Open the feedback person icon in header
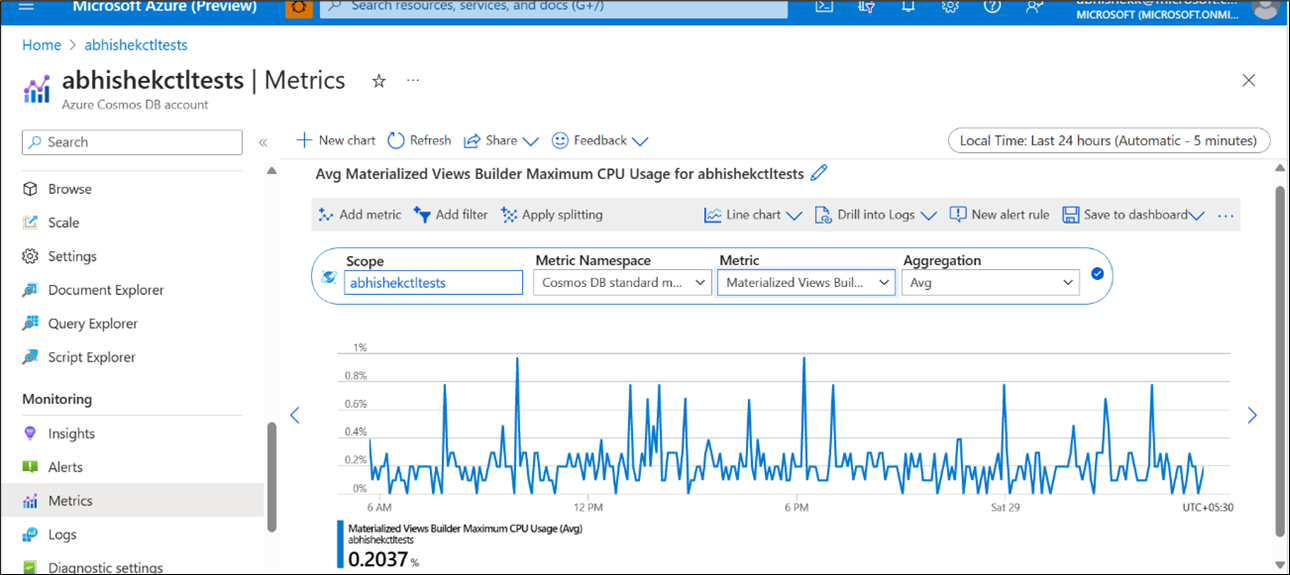This screenshot has height=575, width=1290. coord(1034,7)
